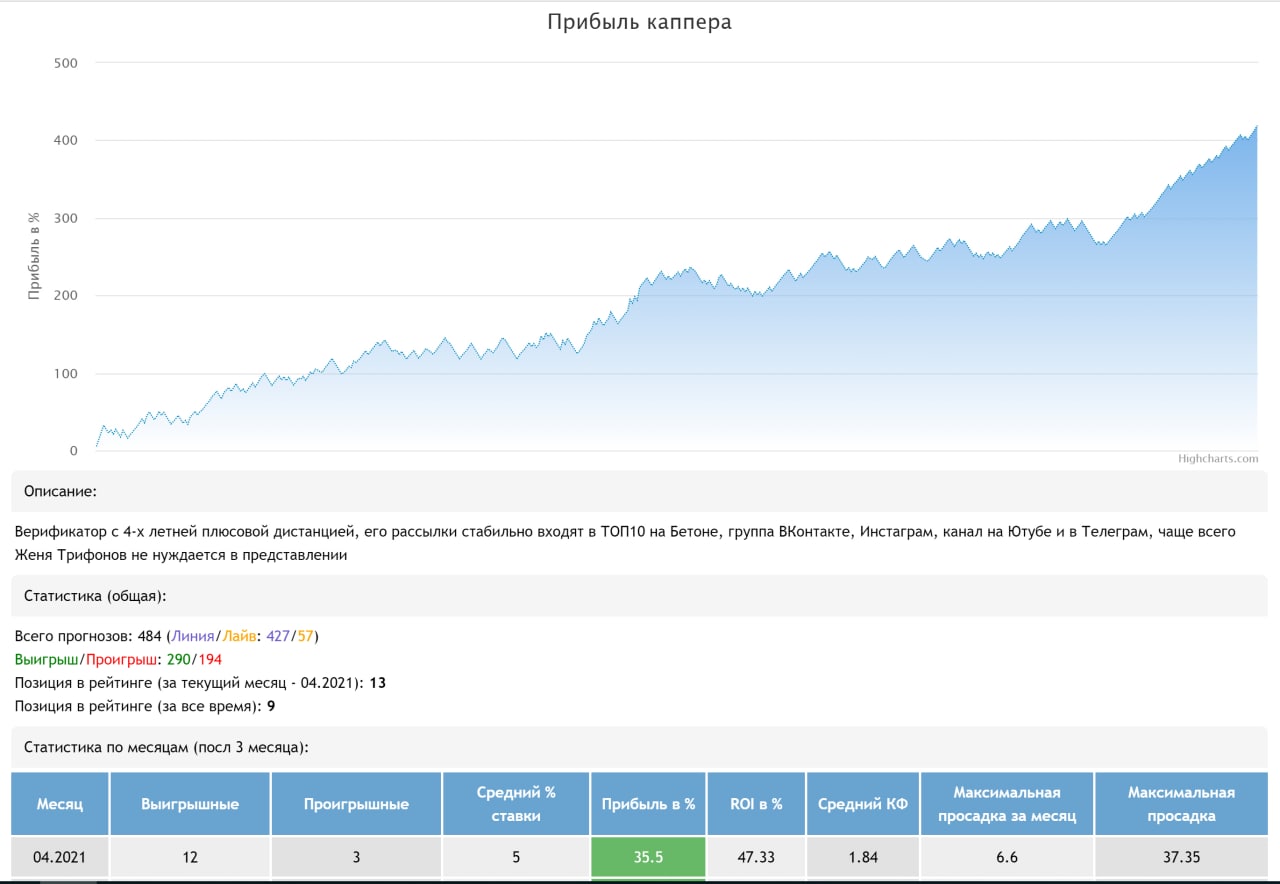This screenshot has width=1280, height=884.
Task: Click the "Описание:" section header
Action: pos(638,492)
